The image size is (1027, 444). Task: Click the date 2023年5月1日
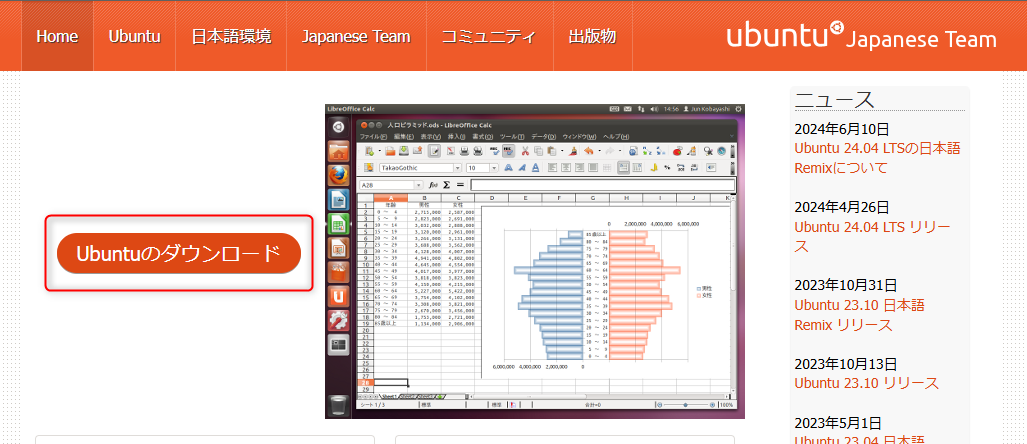point(838,423)
